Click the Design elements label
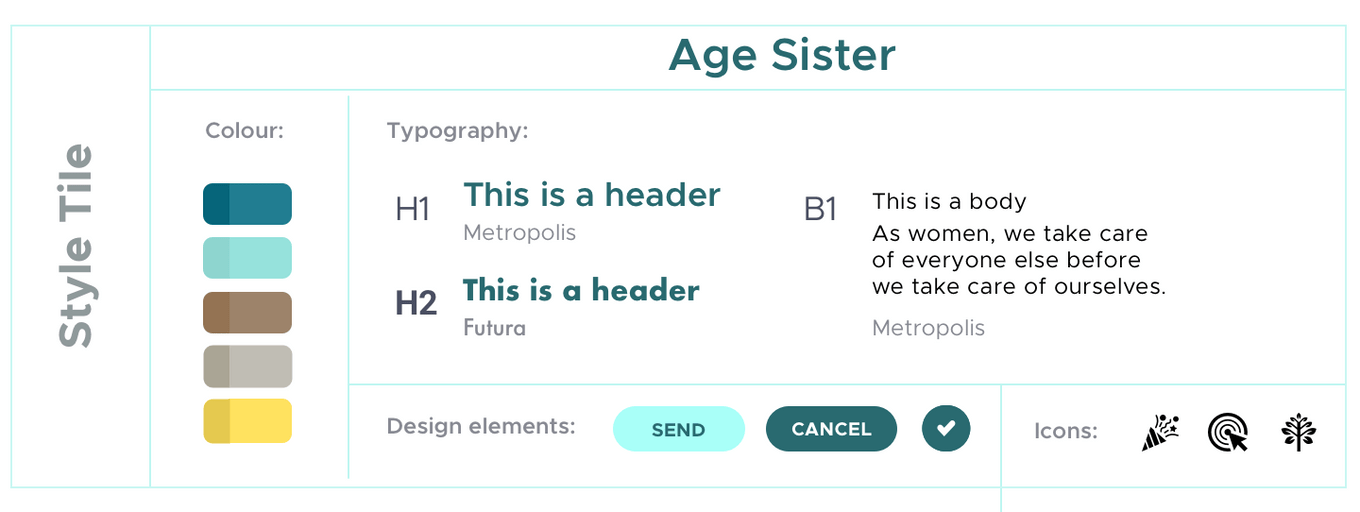 tap(481, 426)
